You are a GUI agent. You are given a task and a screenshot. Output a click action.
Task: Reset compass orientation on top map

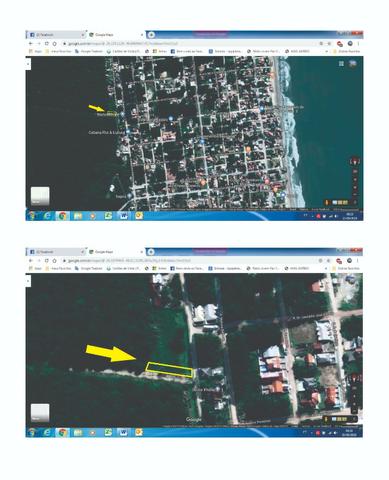[x=355, y=162]
